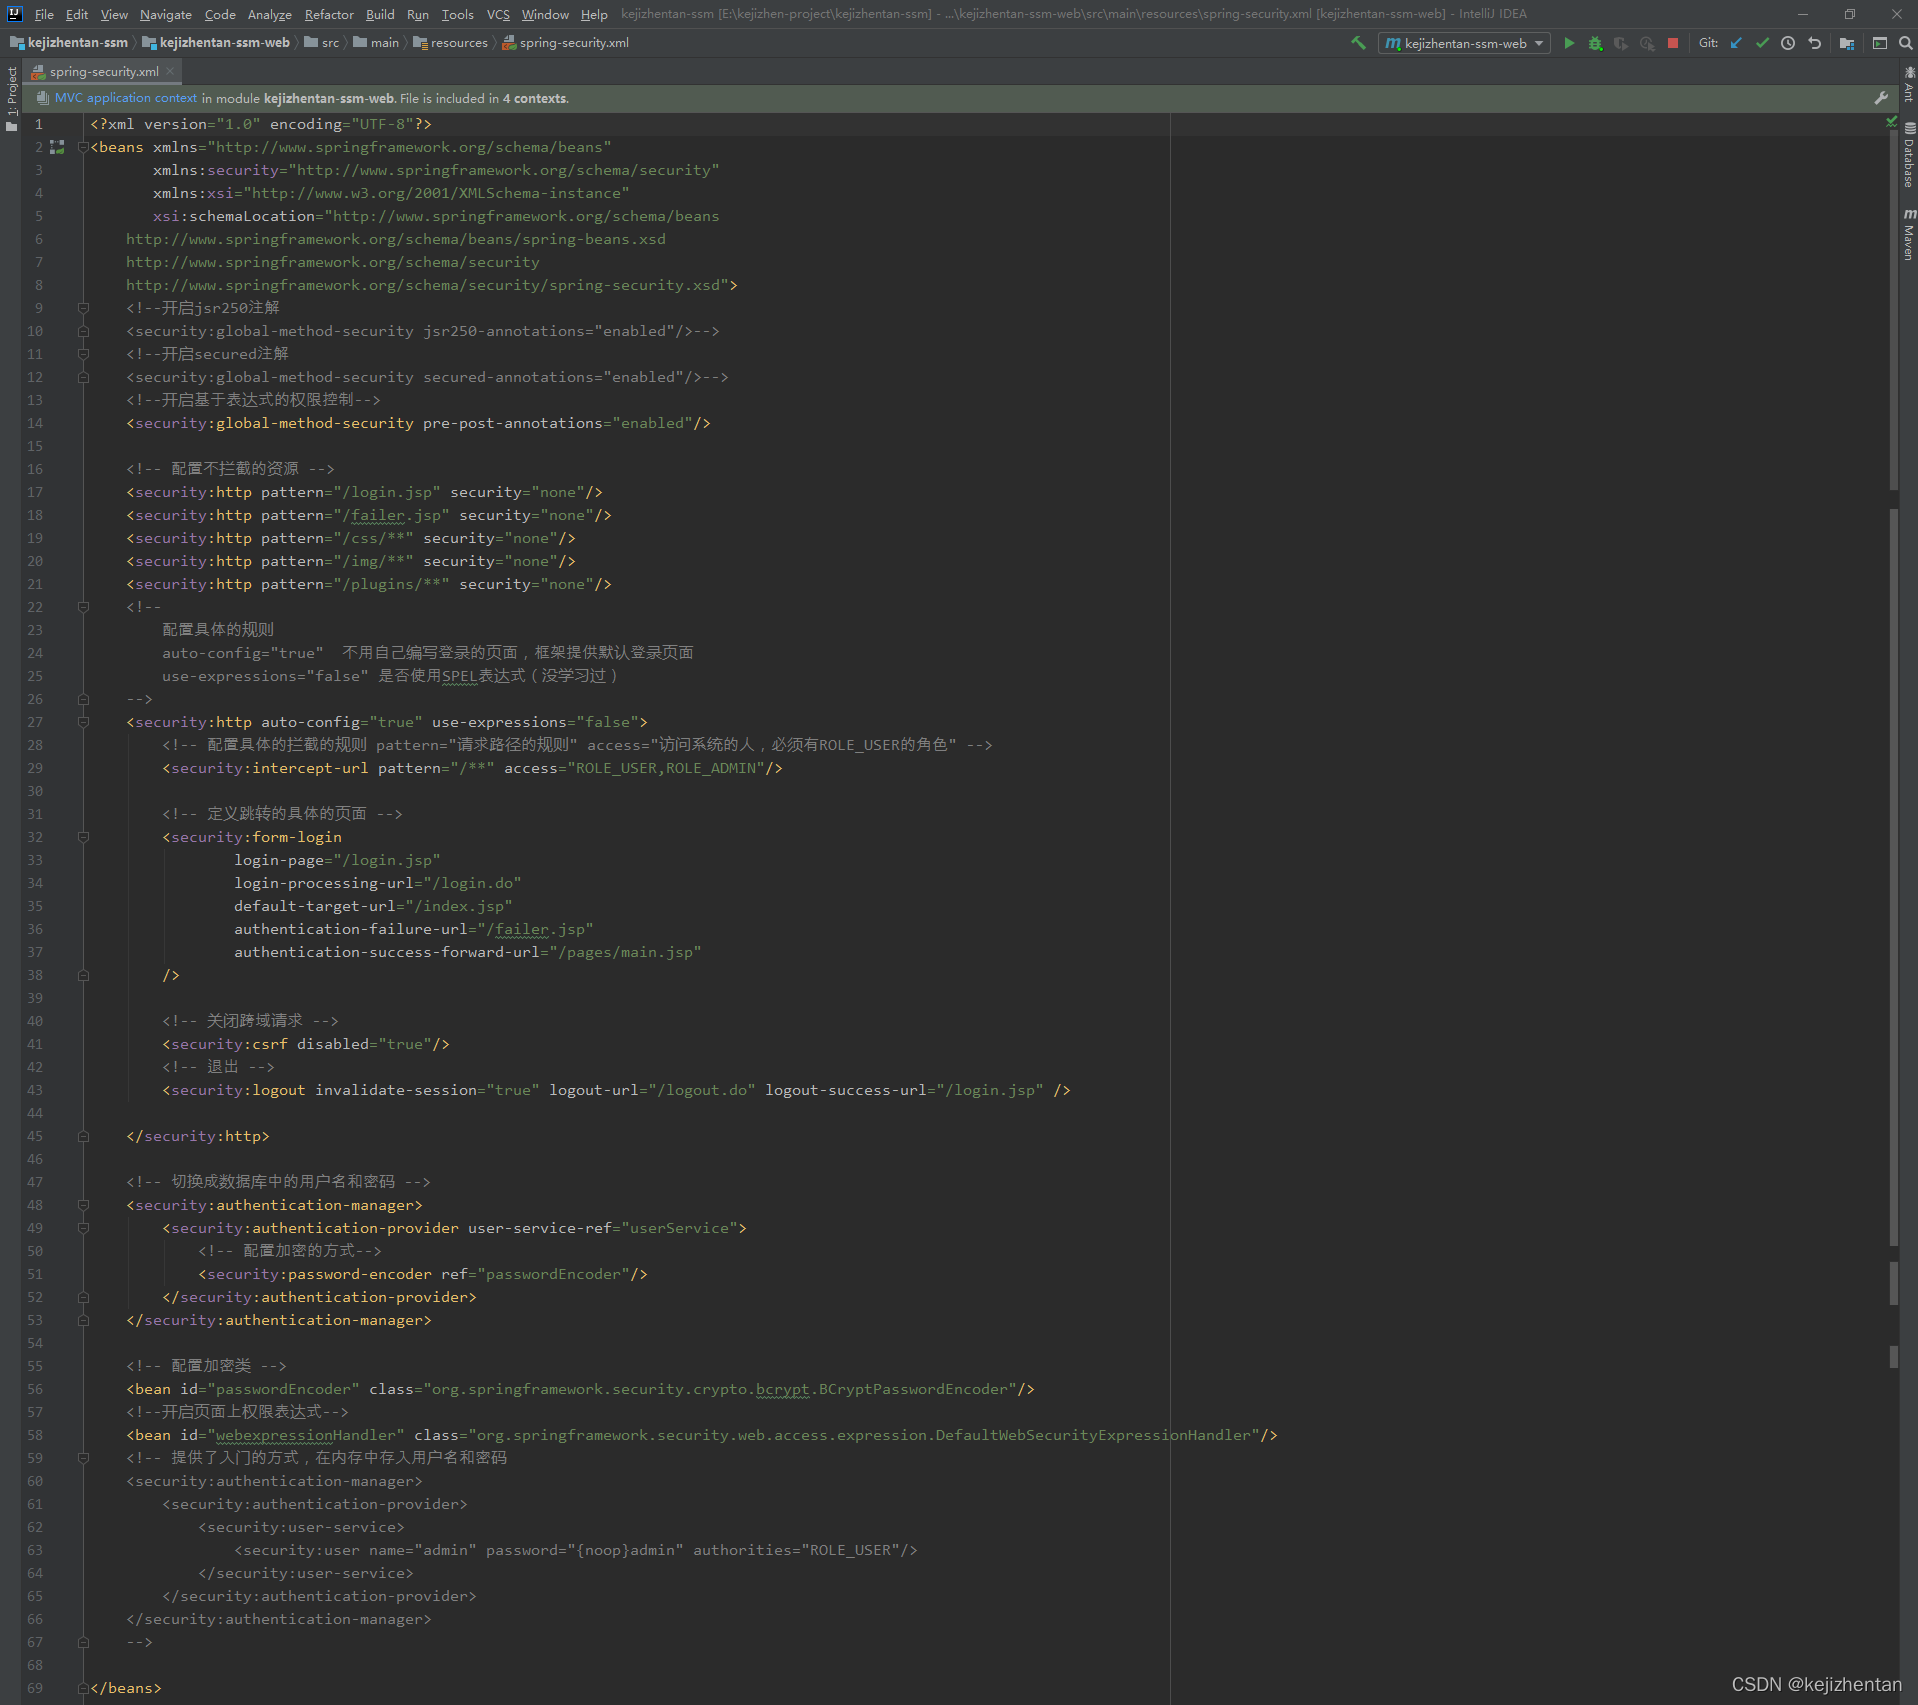Screen dimensions: 1918x1705
Task: Open the Run Anything console icon
Action: click(1880, 43)
